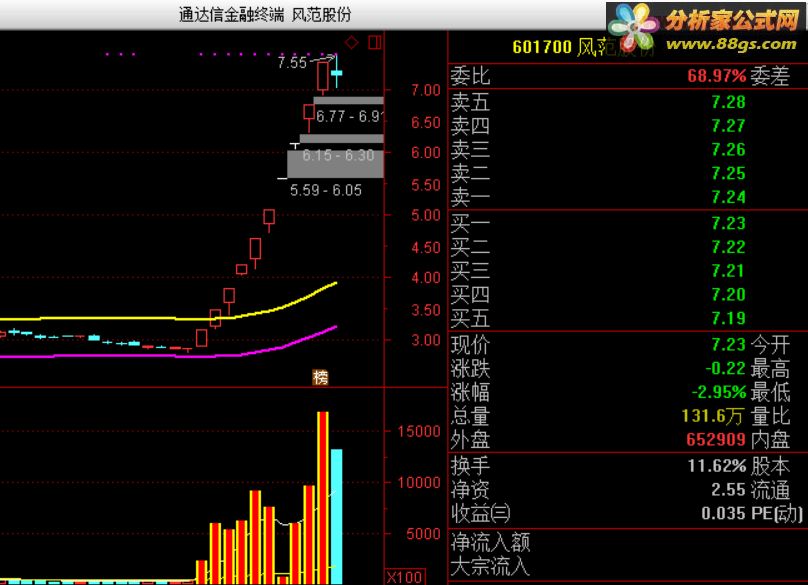
Task: Select the 总量 value 131.6万
Action: pyautogui.click(x=714, y=416)
